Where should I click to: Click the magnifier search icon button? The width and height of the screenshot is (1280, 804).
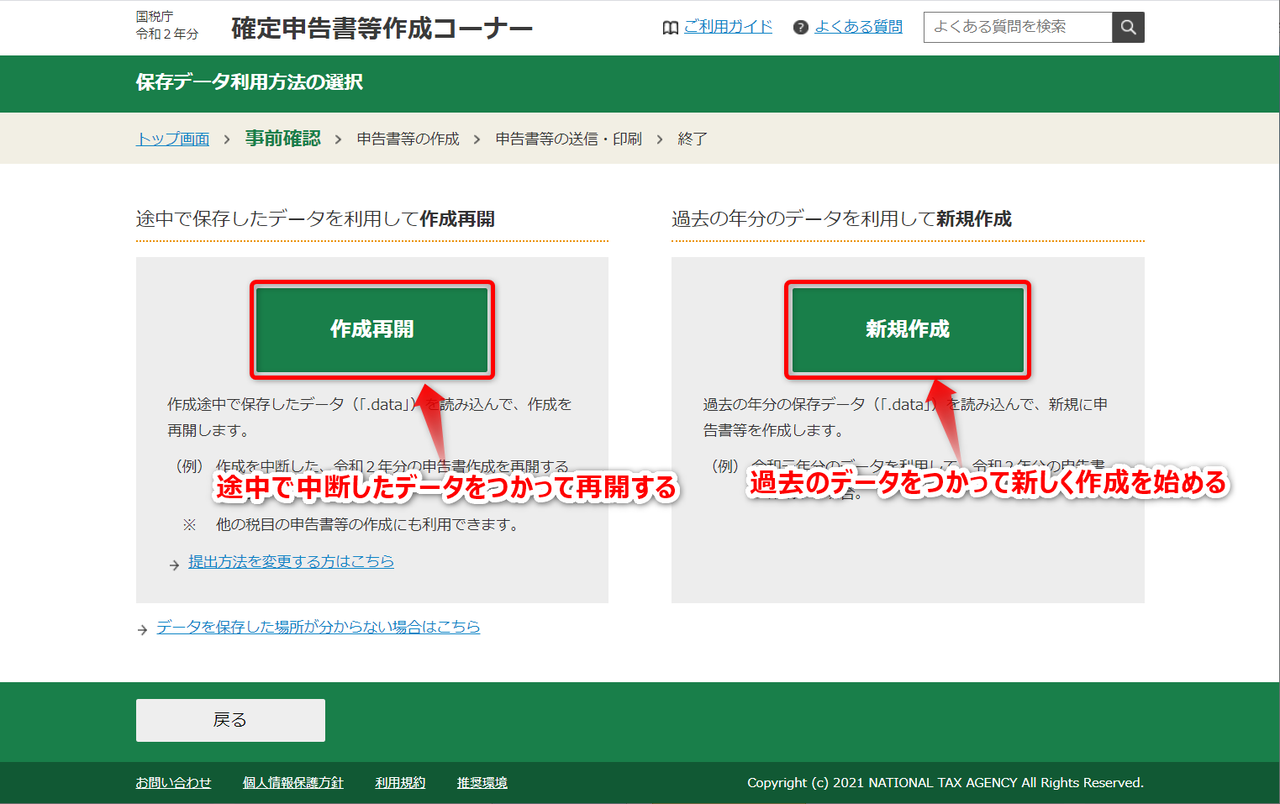pos(1128,27)
